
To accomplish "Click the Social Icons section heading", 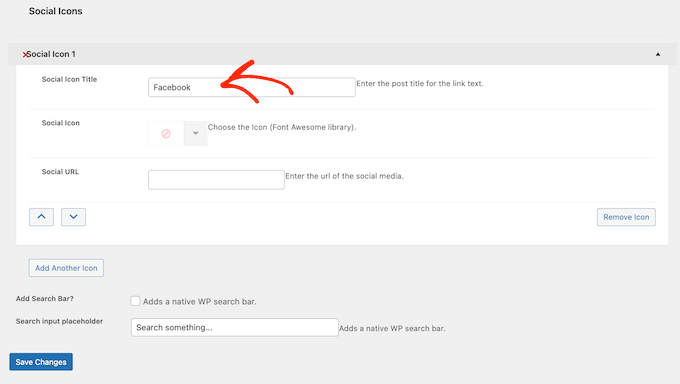I will tap(56, 11).
